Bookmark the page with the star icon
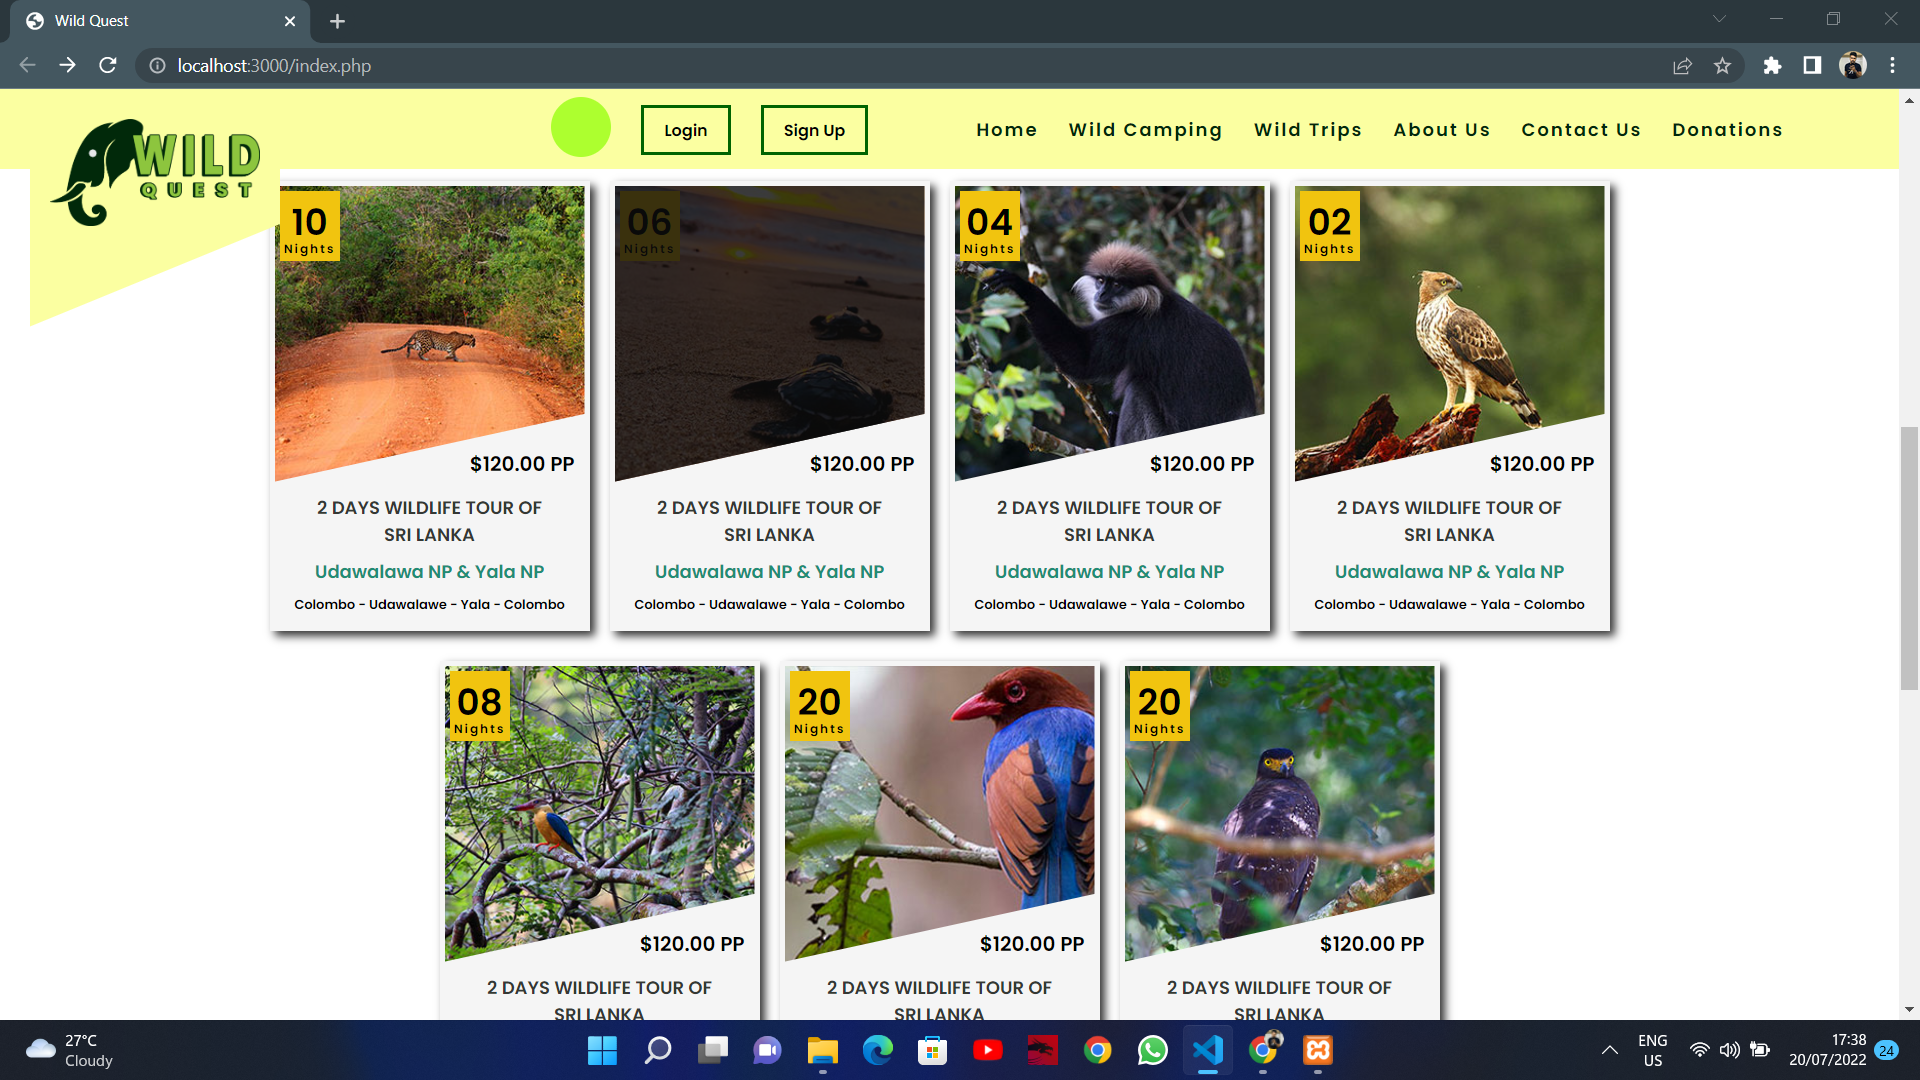Screen dimensions: 1920x1080 1723,65
